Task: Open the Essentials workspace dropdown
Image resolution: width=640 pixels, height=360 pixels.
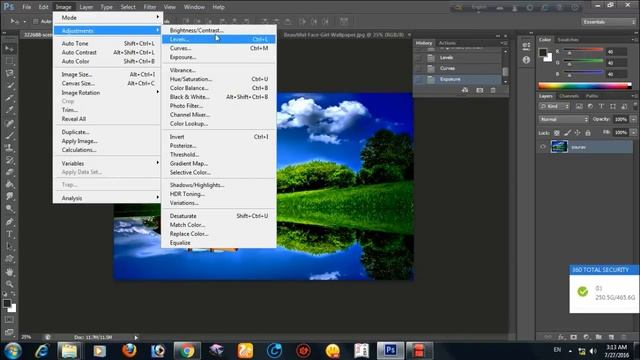Action: [x=609, y=22]
